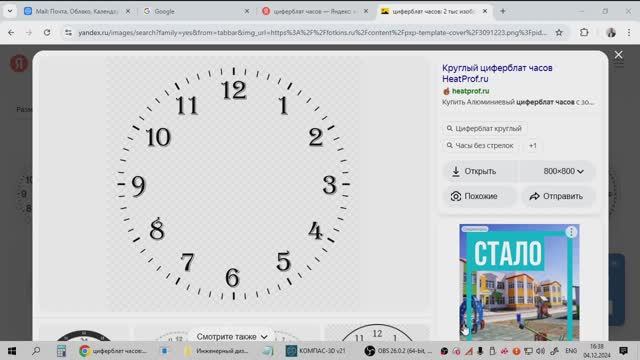Viewport: 640px width, 360px height.
Task: Close the Google tab
Action: coord(247,11)
